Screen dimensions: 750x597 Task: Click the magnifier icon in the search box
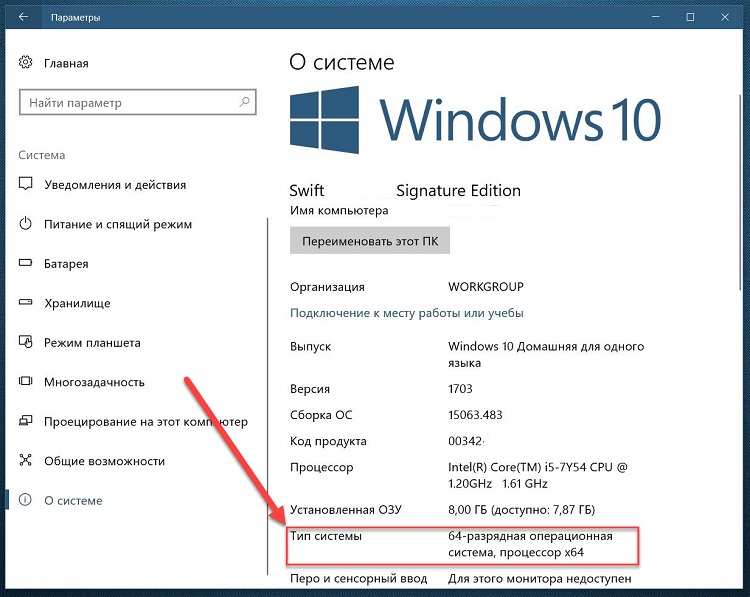[x=244, y=101]
